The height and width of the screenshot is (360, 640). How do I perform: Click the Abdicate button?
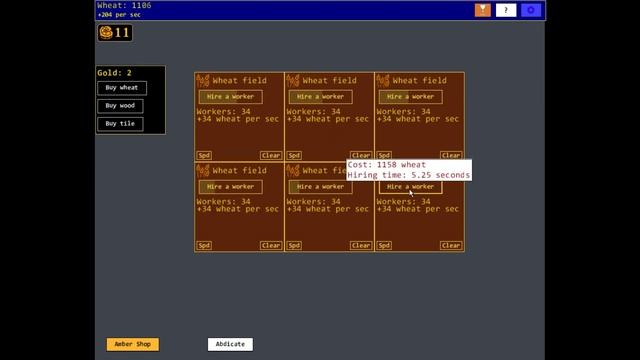coord(230,344)
